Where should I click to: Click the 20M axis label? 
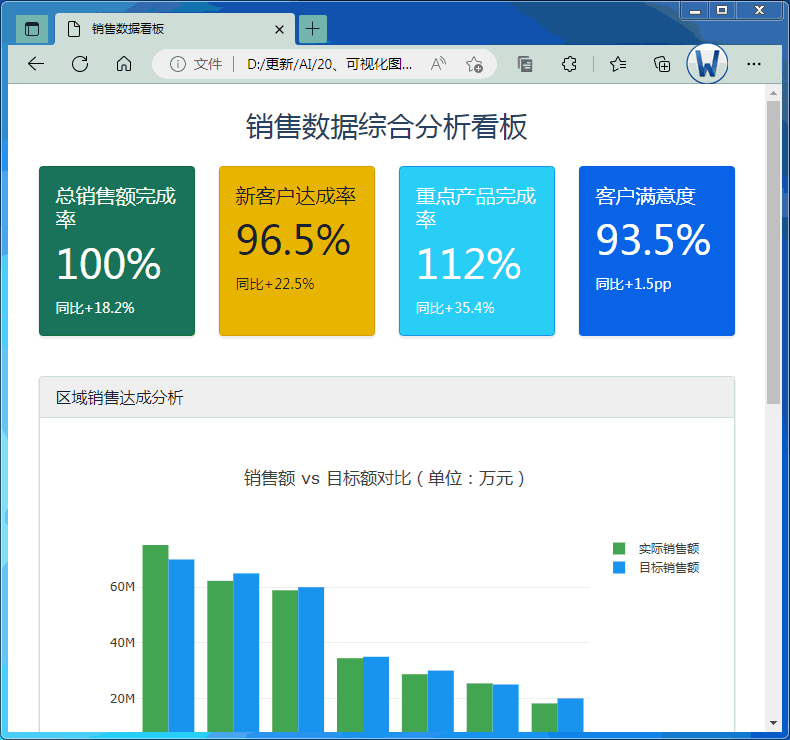[x=122, y=698]
